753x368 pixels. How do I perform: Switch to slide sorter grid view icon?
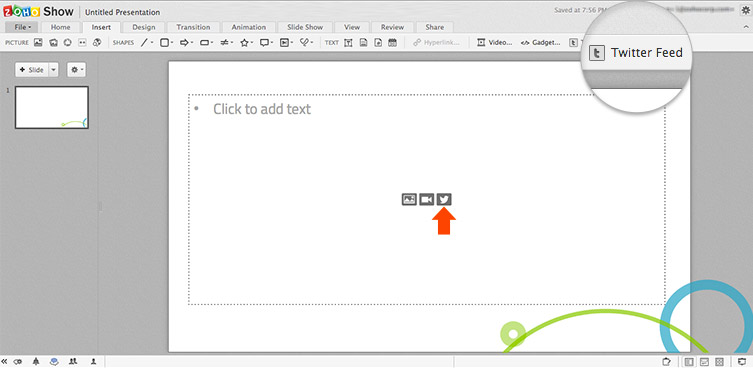[719, 361]
